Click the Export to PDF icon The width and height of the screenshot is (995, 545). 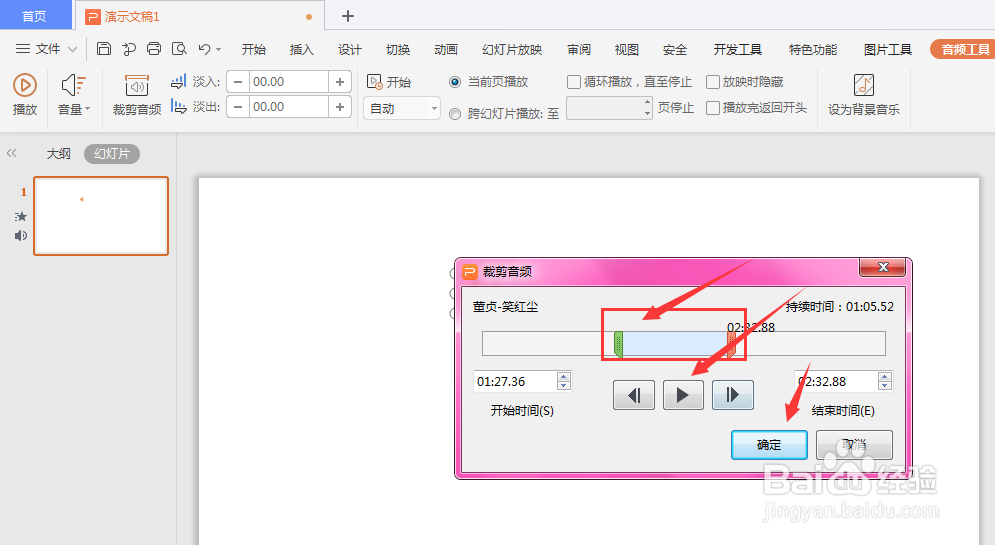pos(129,49)
